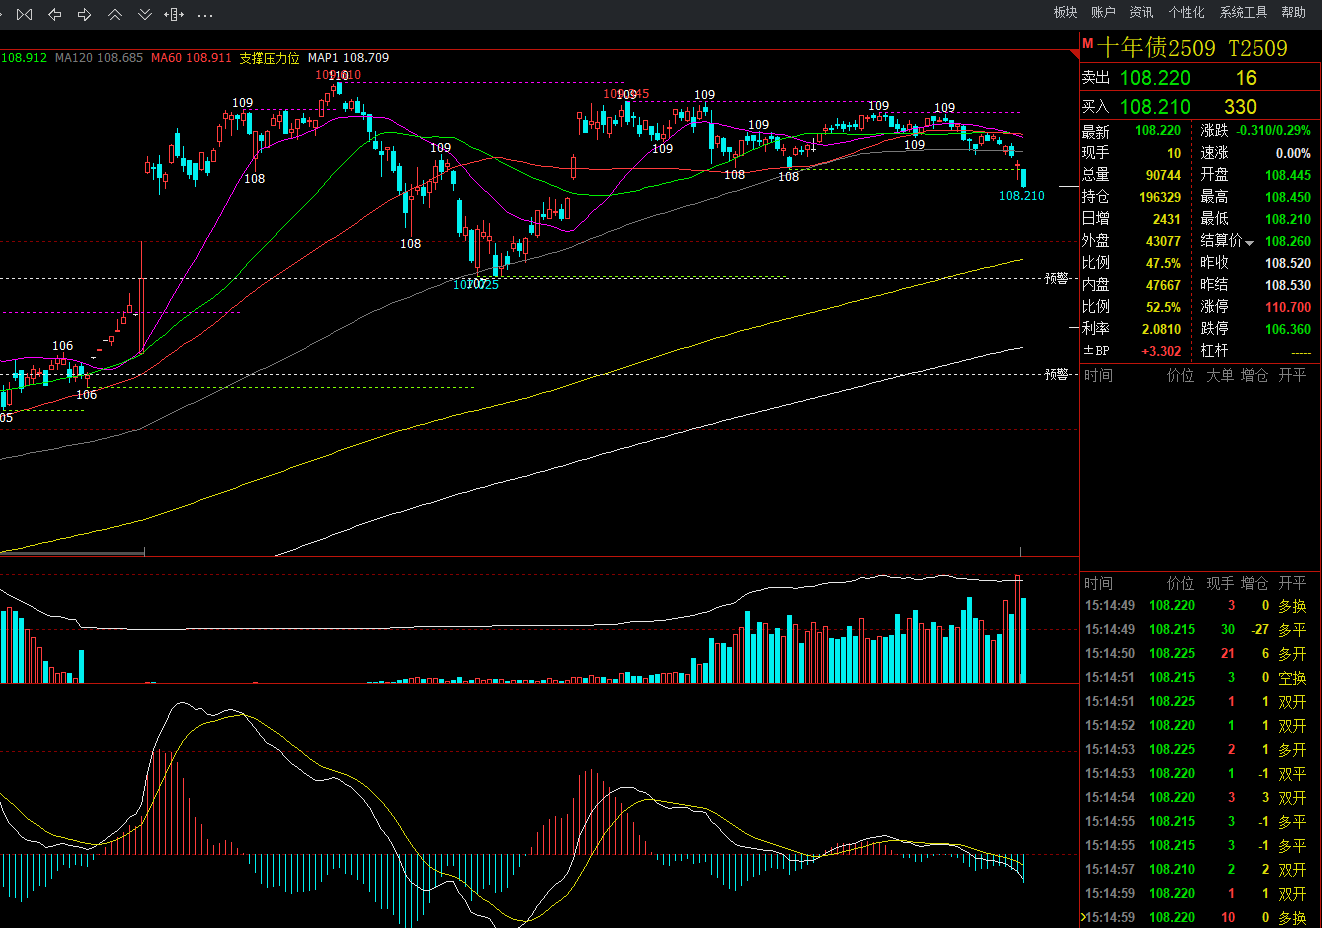The image size is (1322, 928).
Task: Click the red corner triangle at chart's top right
Action: click(x=1075, y=53)
